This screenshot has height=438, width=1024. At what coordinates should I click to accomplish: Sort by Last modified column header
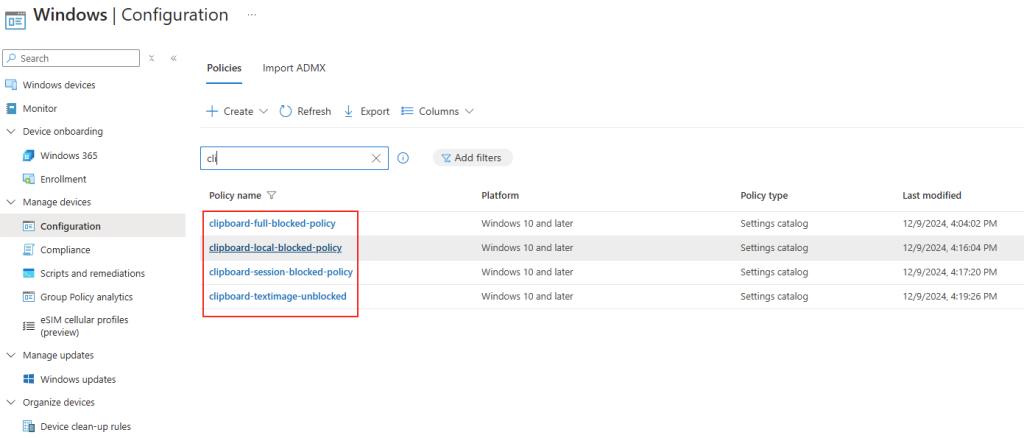pos(932,195)
